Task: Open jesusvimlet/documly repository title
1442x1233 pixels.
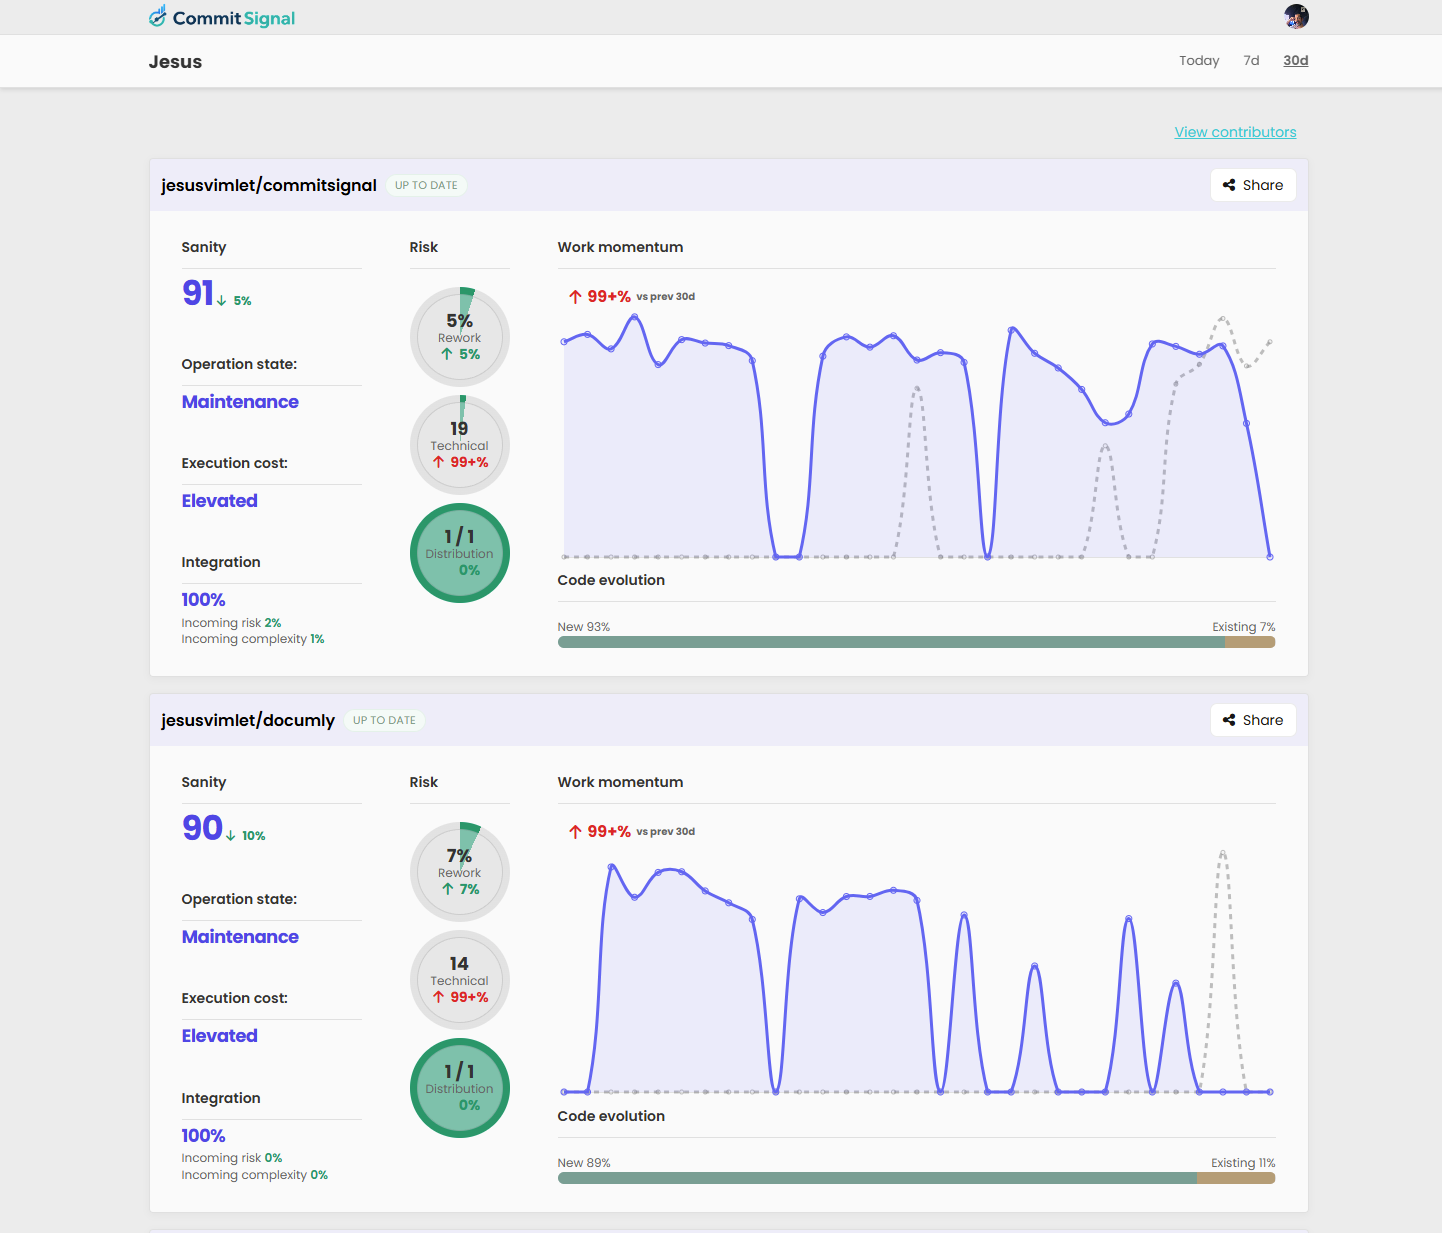Action: pyautogui.click(x=248, y=720)
